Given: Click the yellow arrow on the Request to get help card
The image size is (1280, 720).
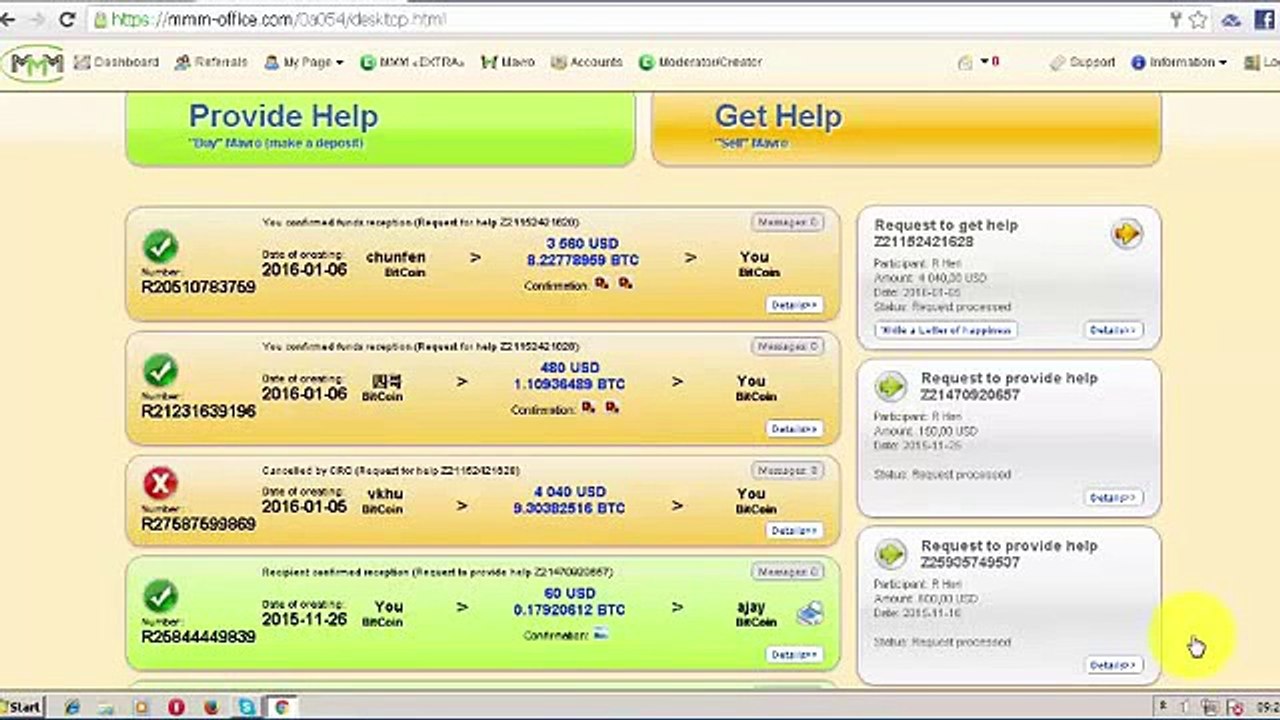Looking at the screenshot, I should [1127, 234].
